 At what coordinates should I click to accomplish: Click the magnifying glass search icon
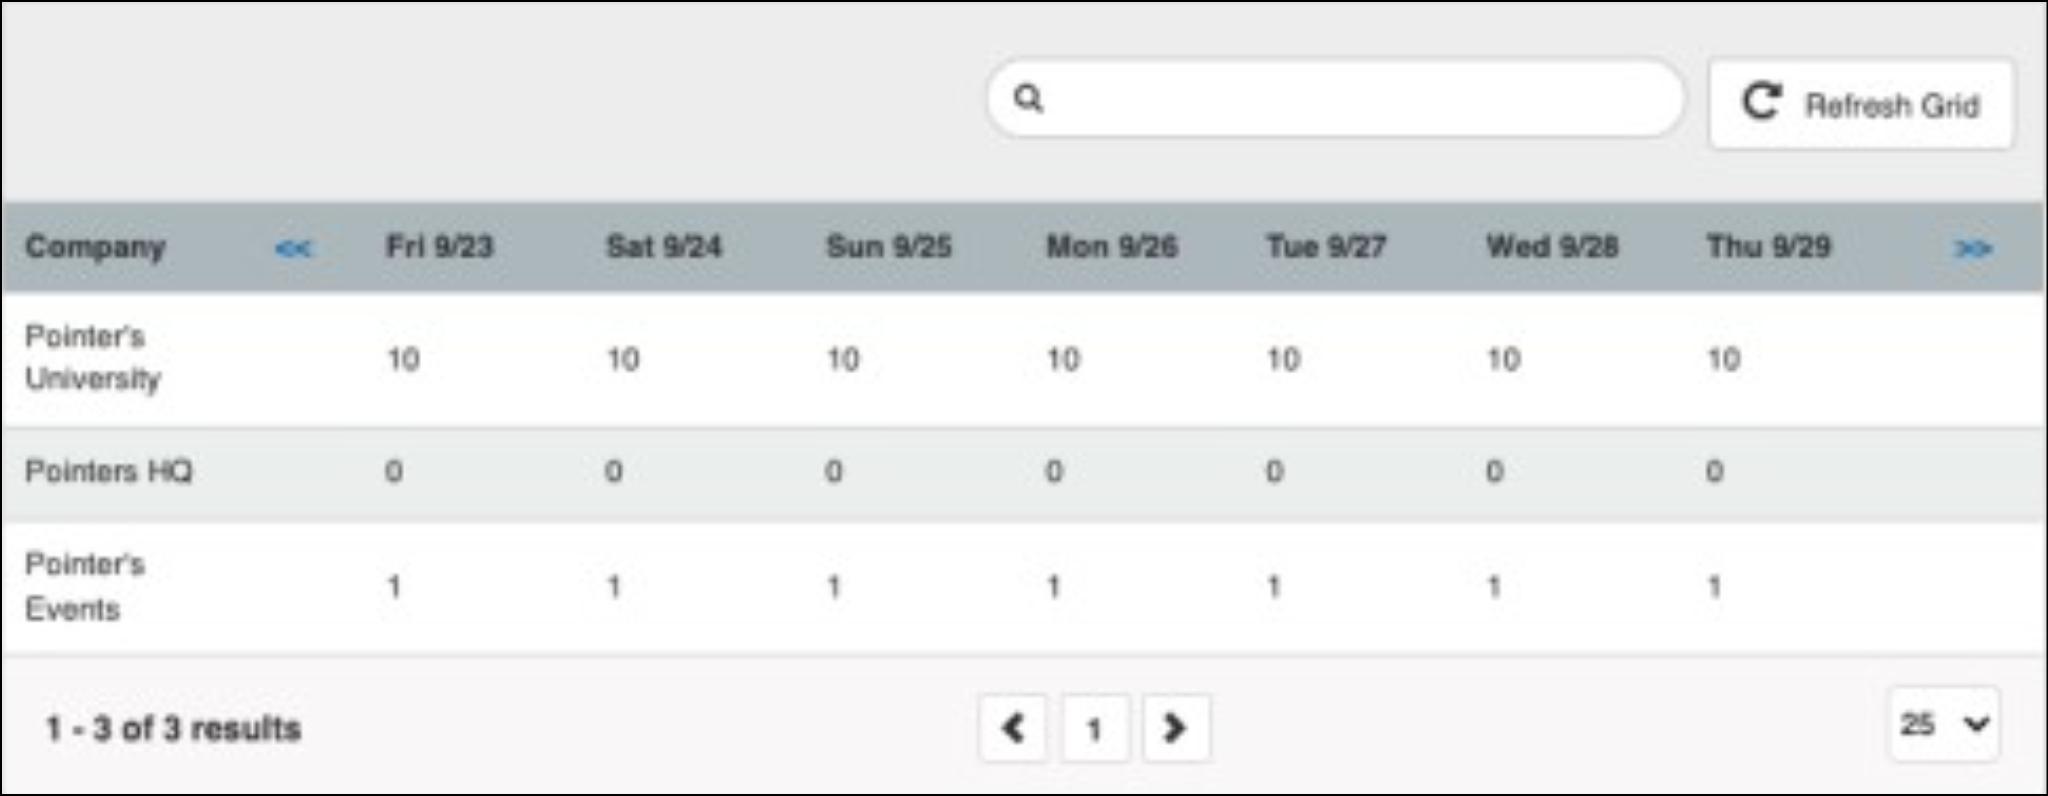tap(1028, 98)
